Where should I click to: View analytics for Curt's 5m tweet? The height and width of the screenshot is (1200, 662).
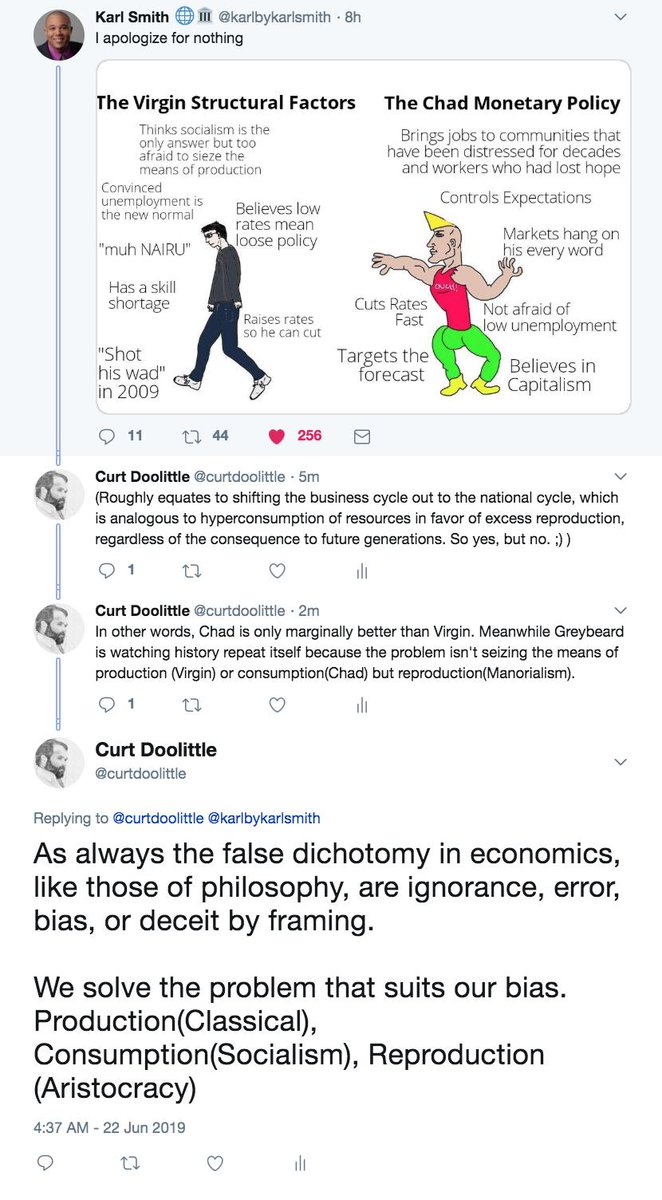pos(362,571)
